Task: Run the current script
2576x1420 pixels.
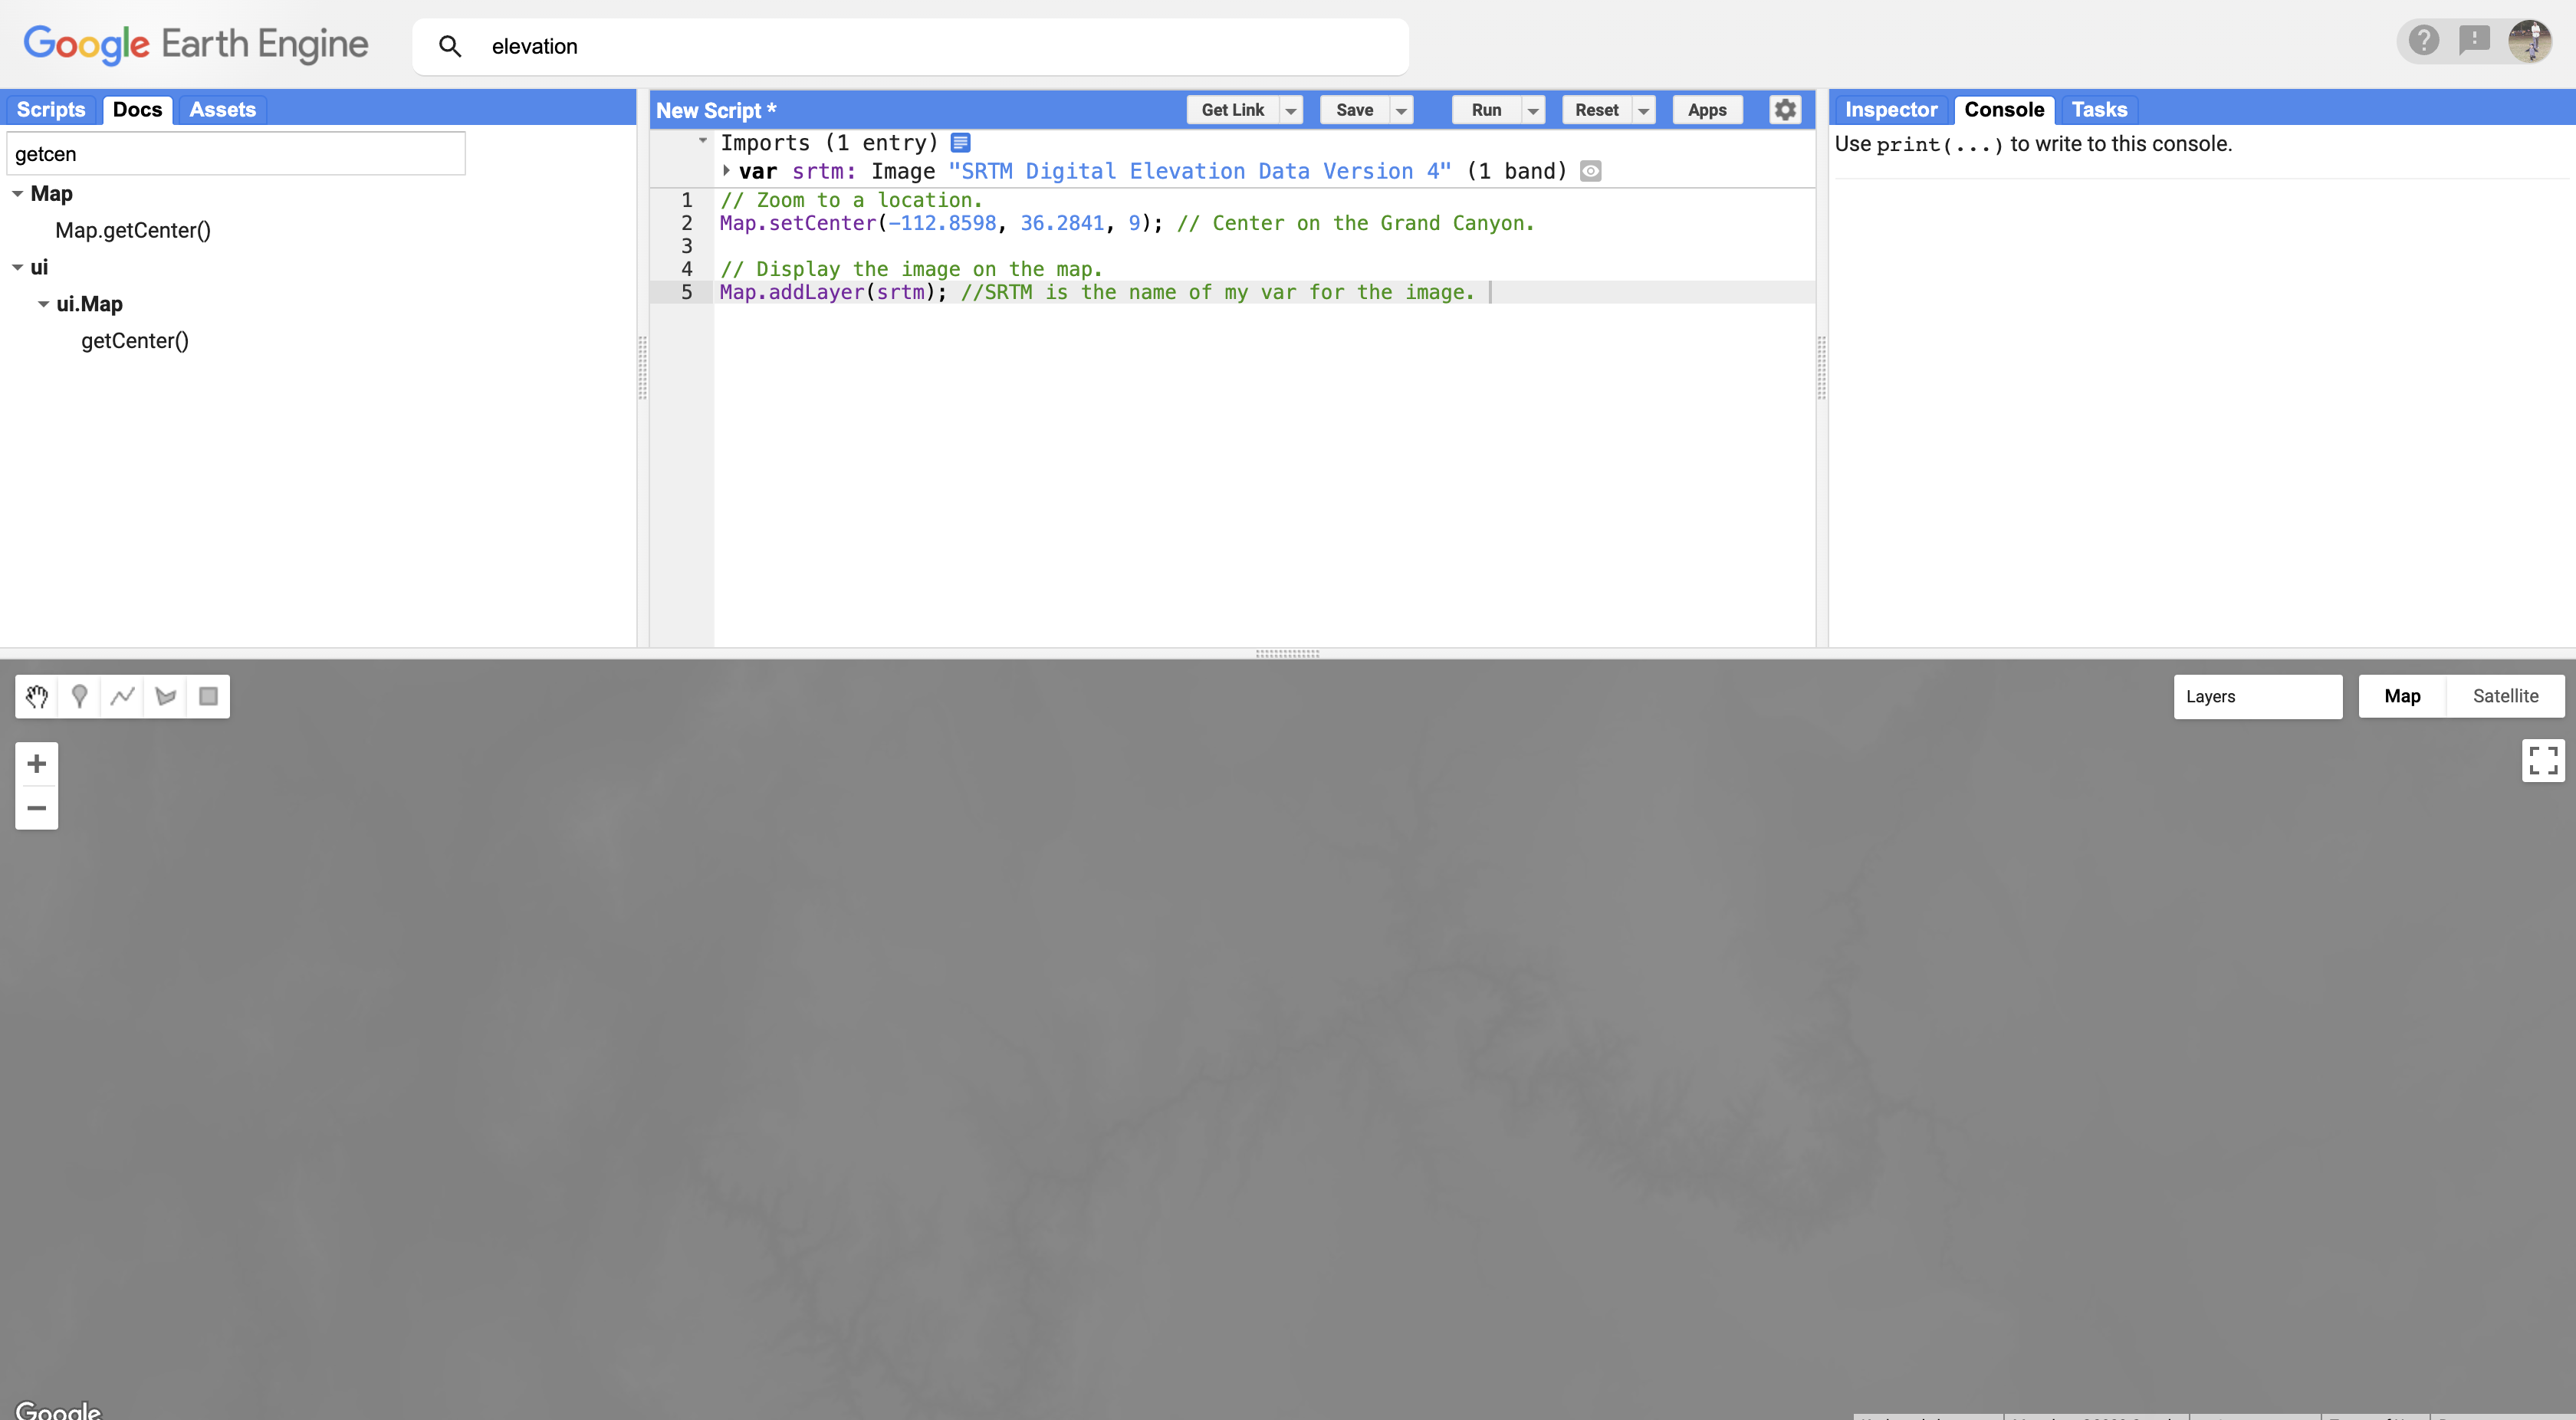Action: (x=1486, y=110)
